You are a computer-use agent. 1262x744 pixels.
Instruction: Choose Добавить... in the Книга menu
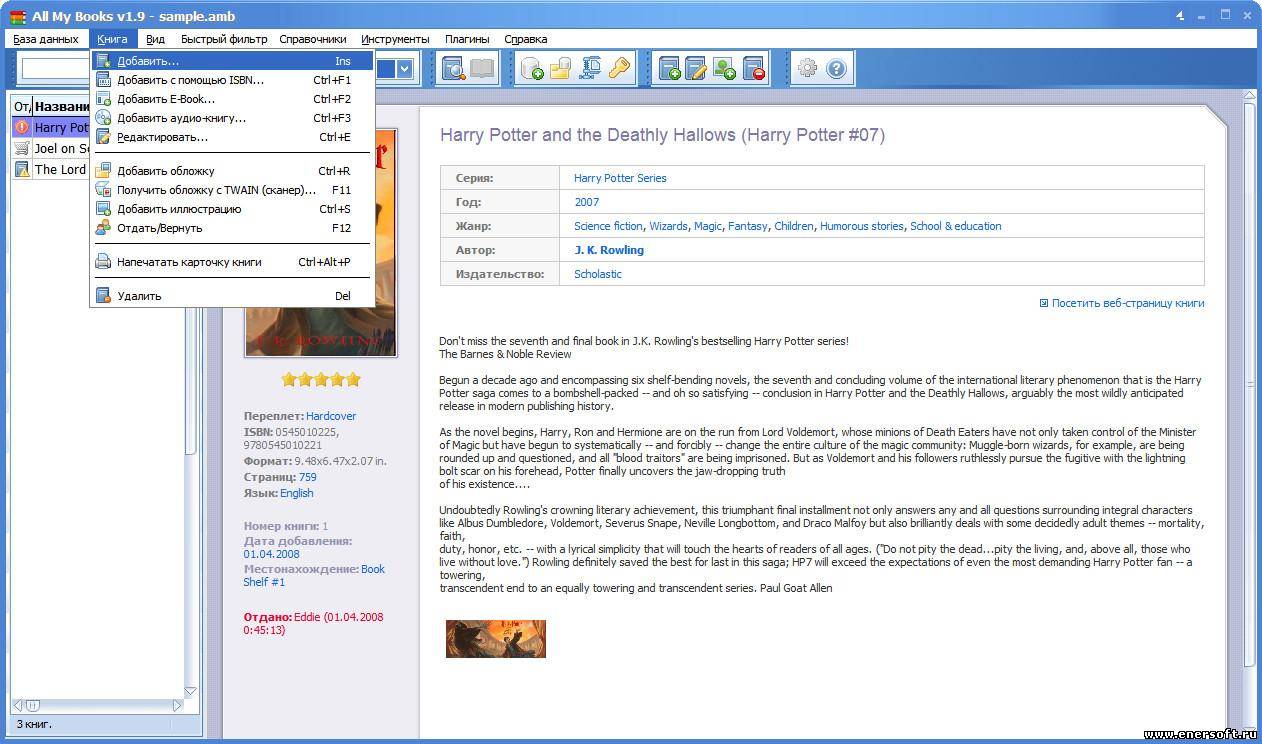[x=232, y=61]
